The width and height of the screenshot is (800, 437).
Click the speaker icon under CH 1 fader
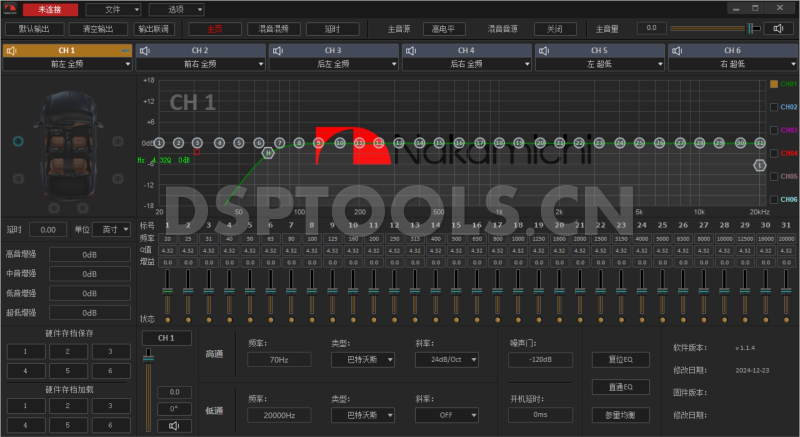click(x=174, y=425)
